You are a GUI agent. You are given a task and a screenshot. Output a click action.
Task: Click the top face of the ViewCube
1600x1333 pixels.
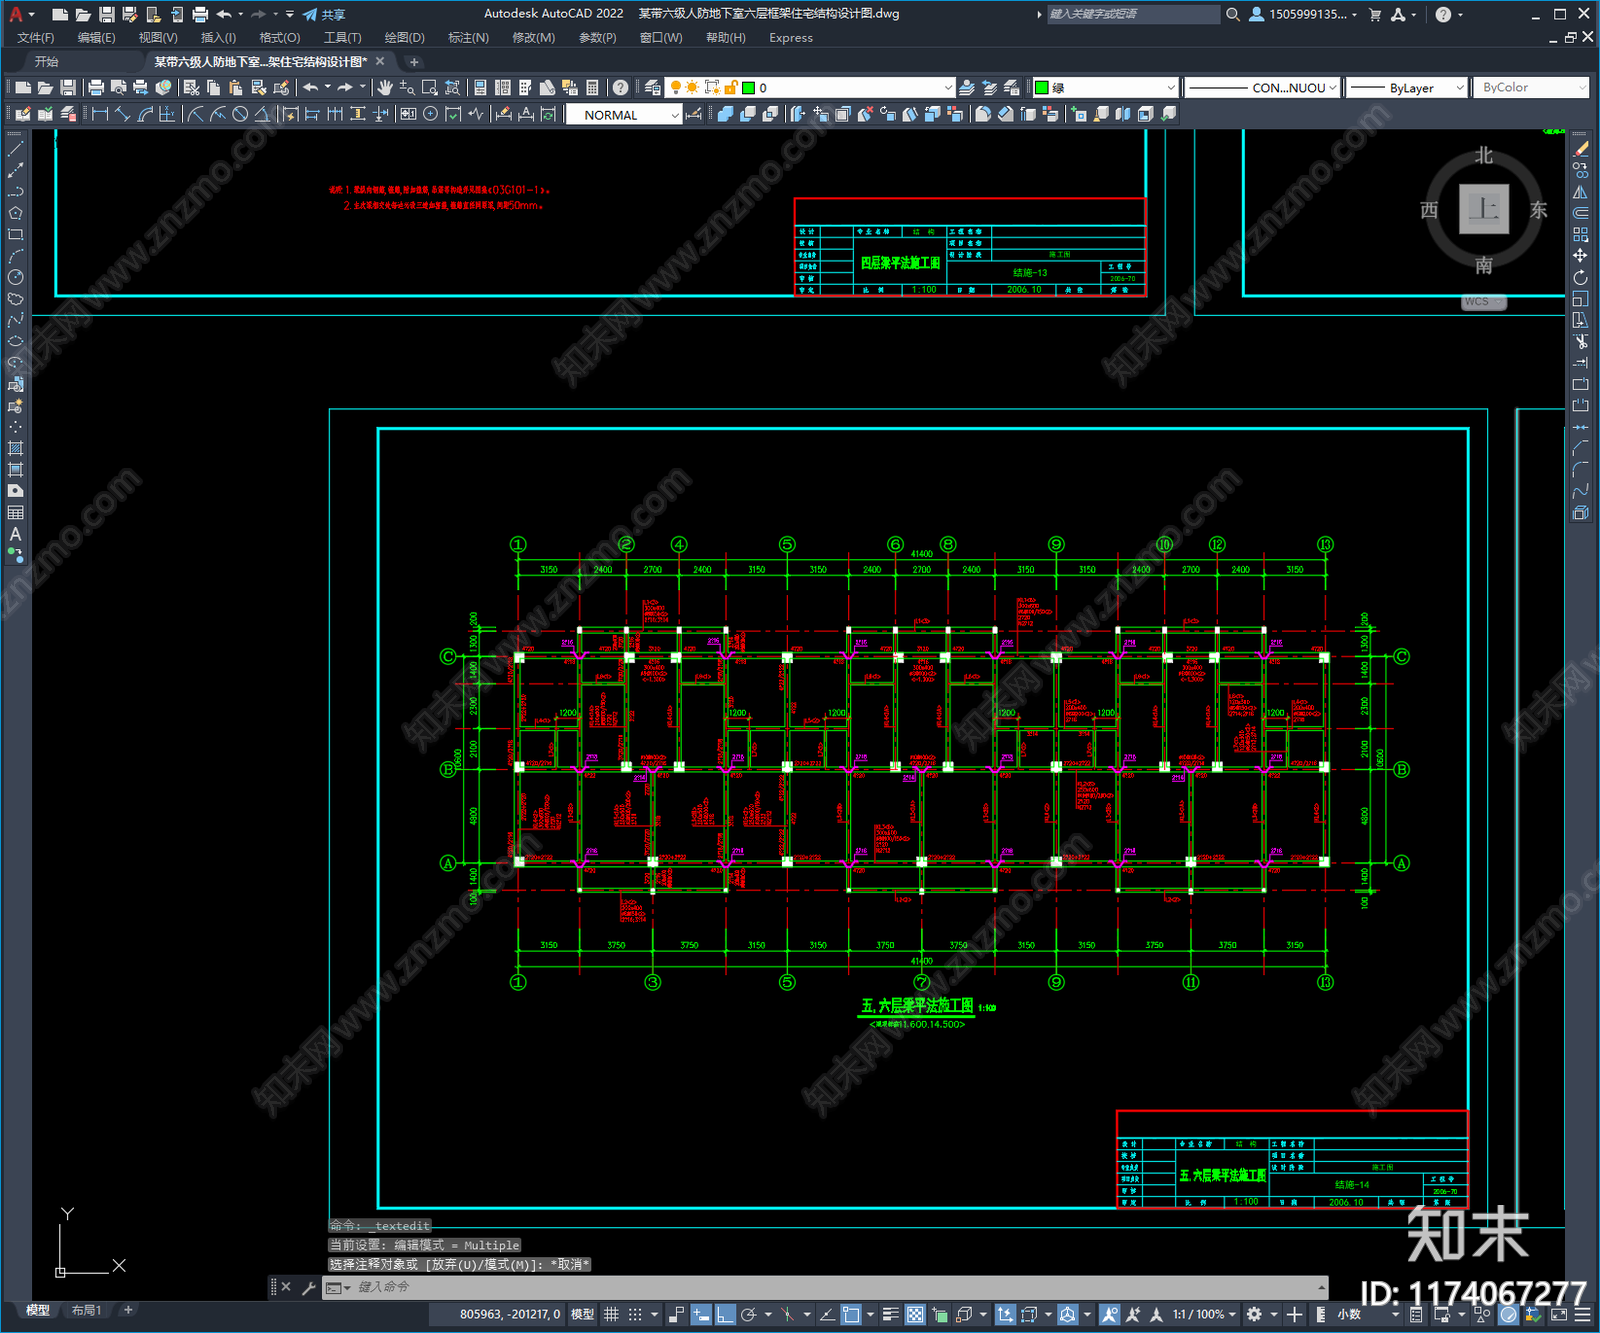pos(1483,209)
